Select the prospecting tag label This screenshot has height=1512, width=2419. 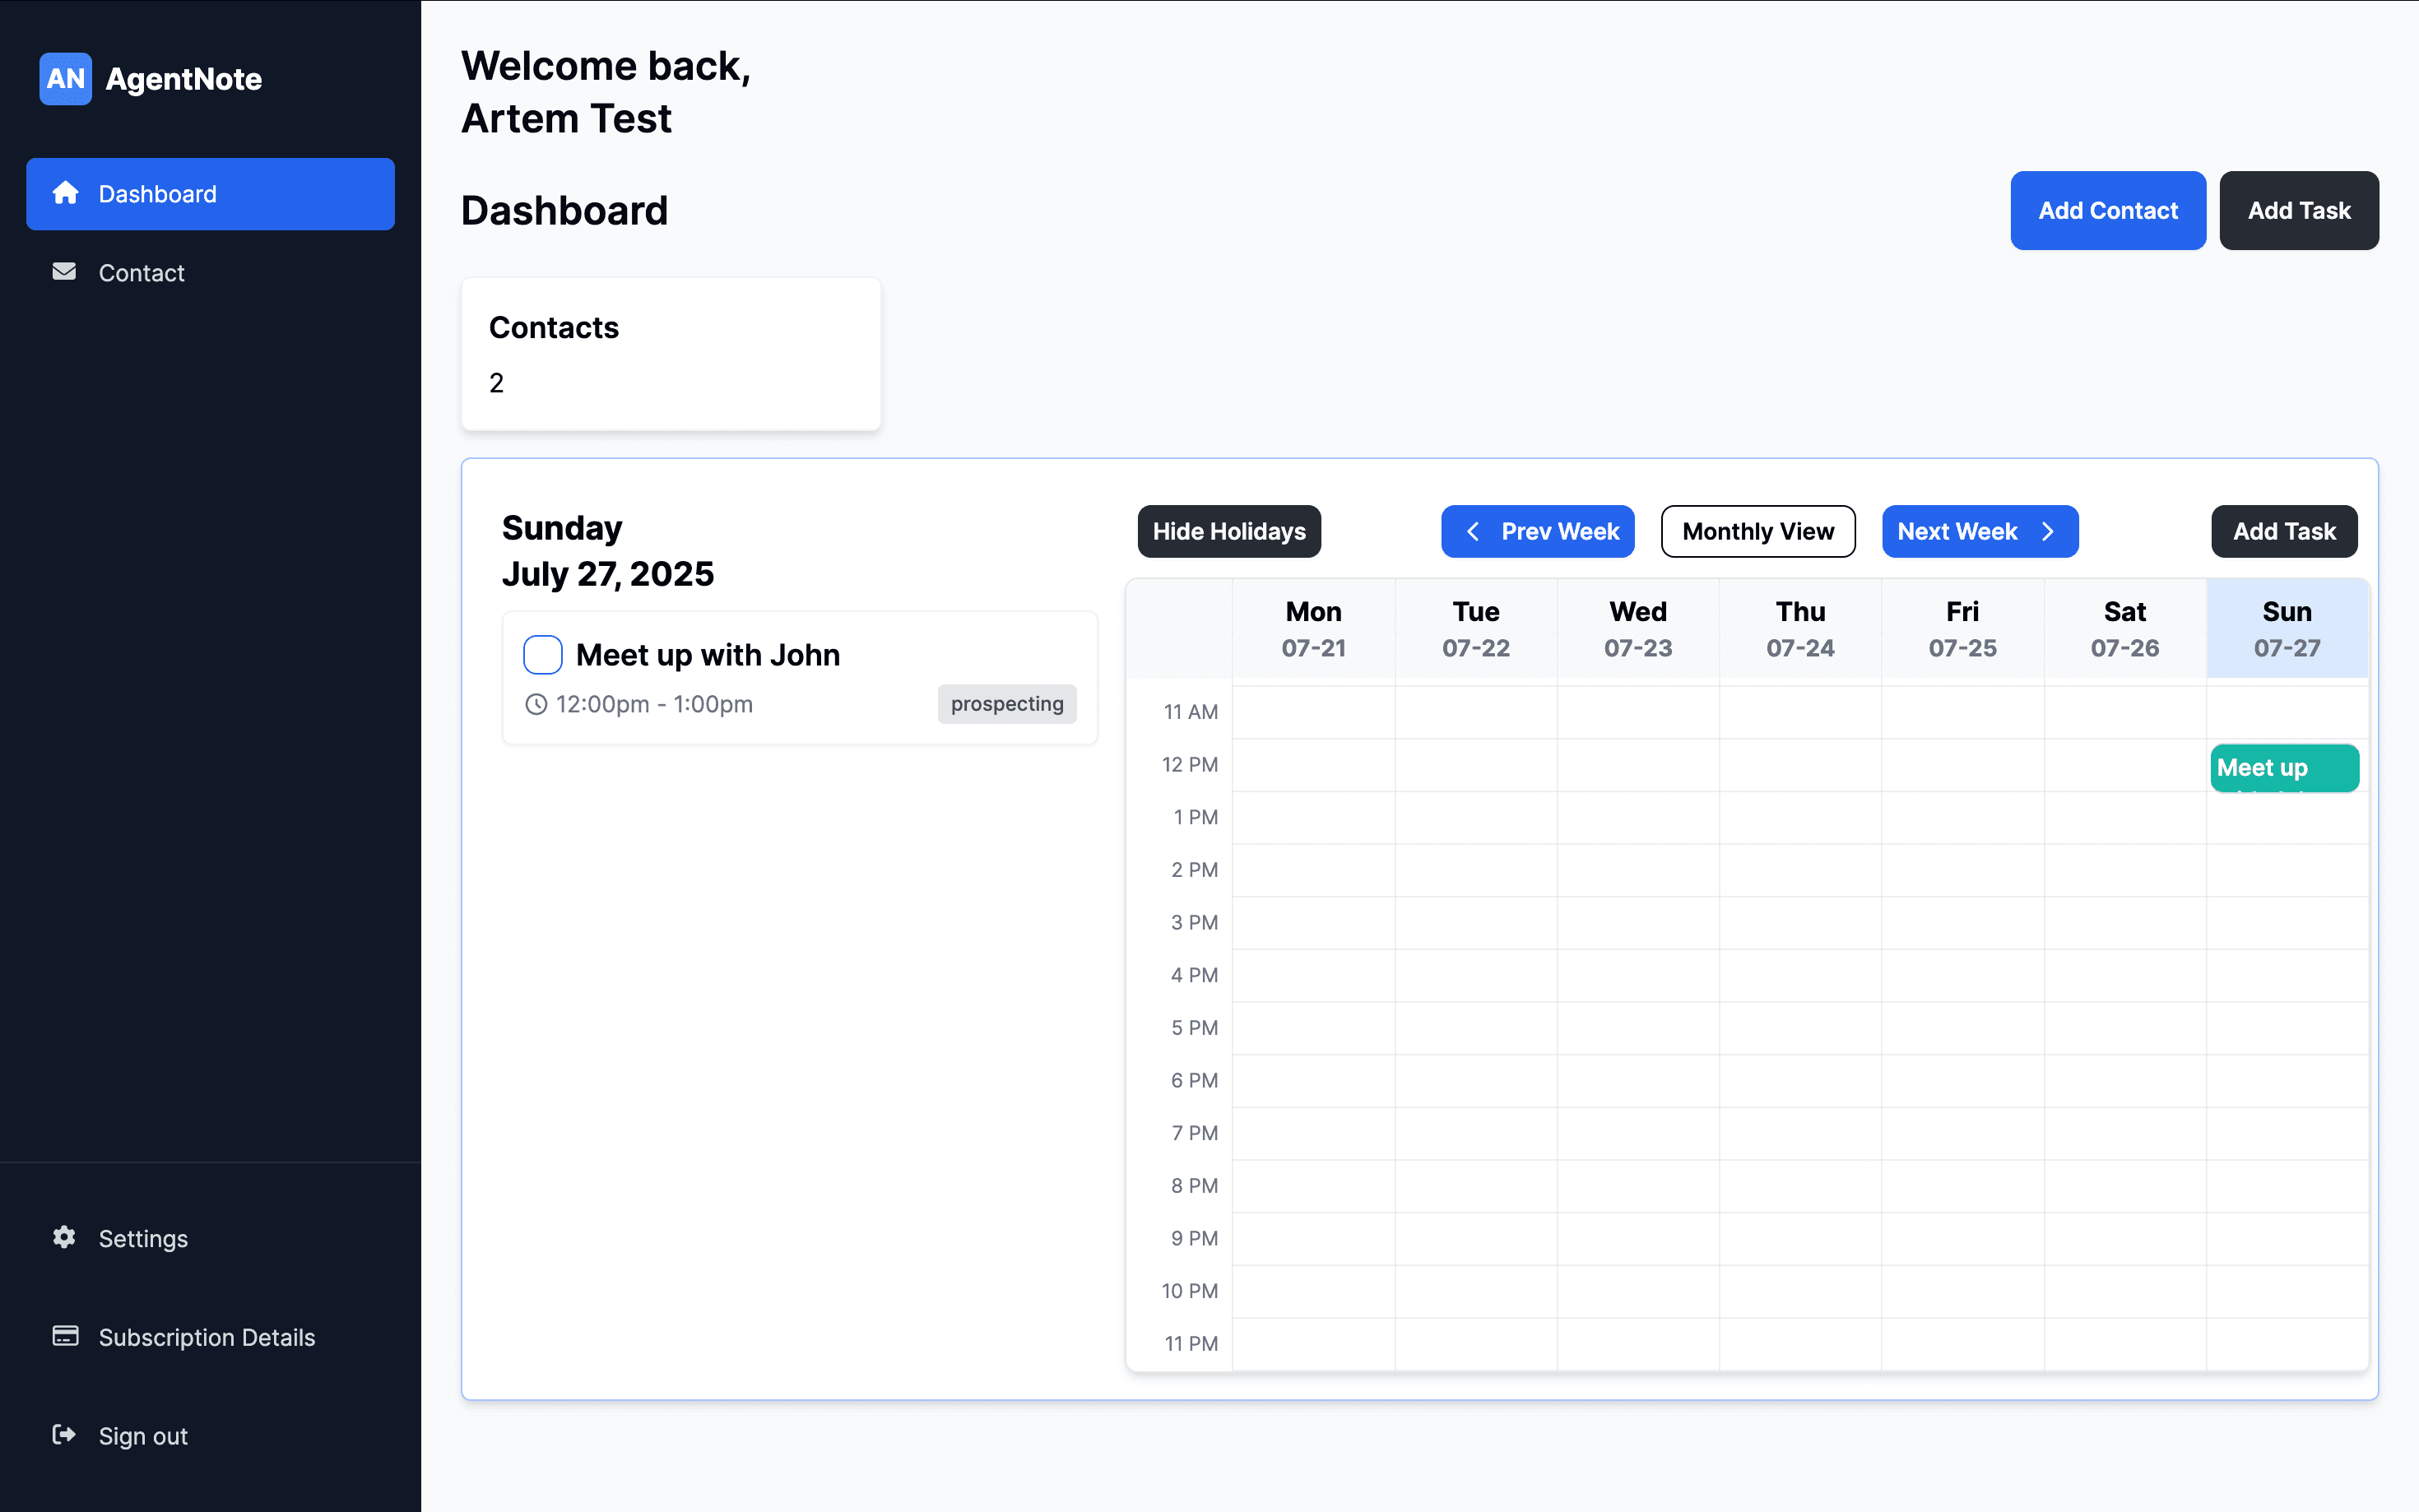[1006, 704]
